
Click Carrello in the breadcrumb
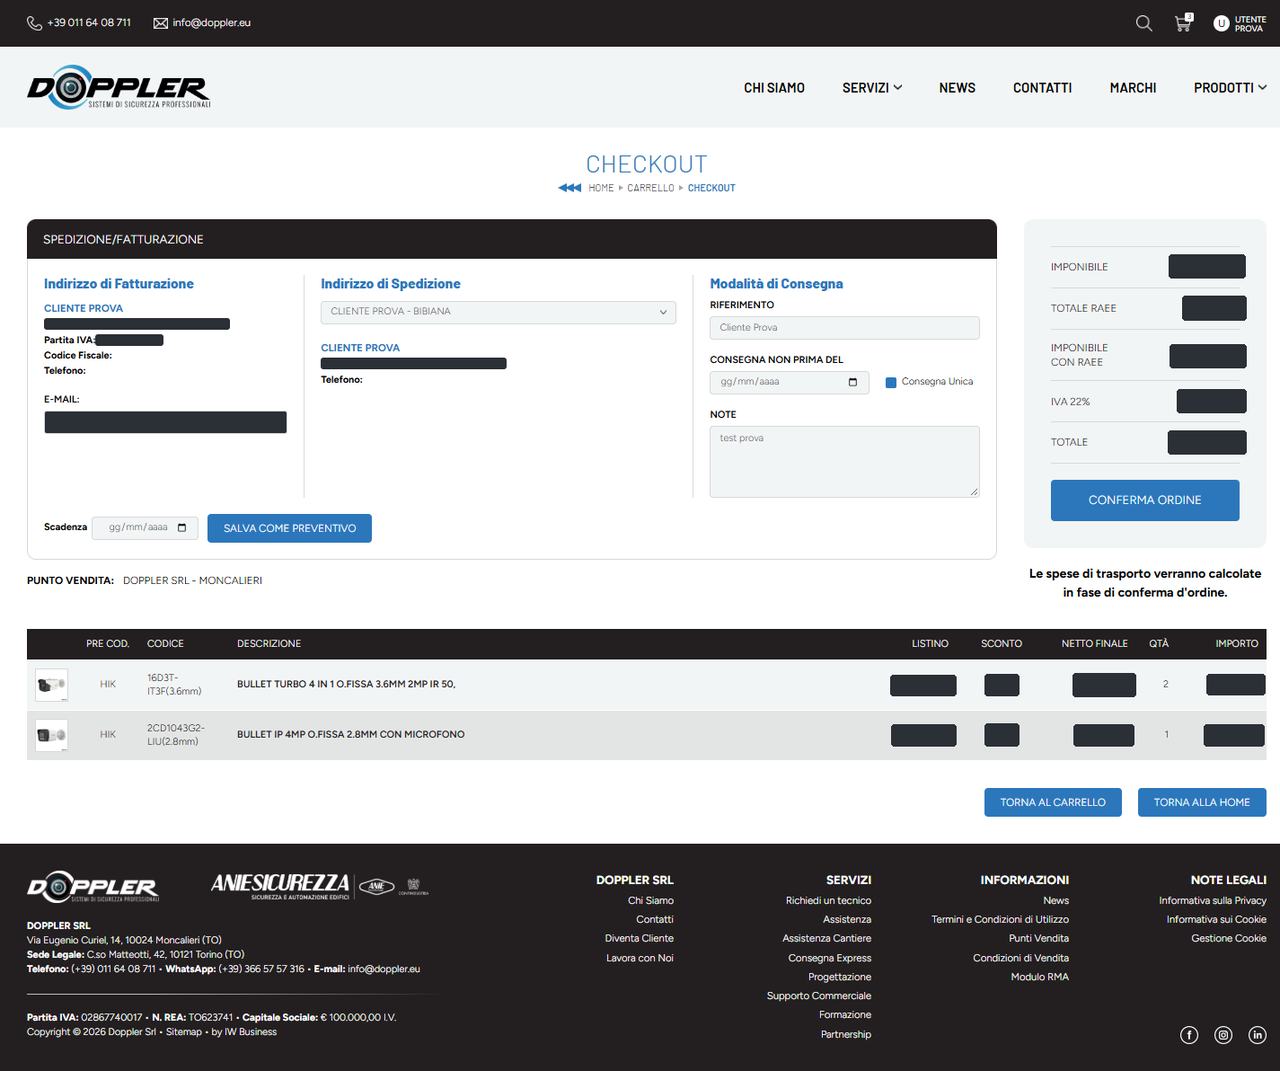point(651,188)
